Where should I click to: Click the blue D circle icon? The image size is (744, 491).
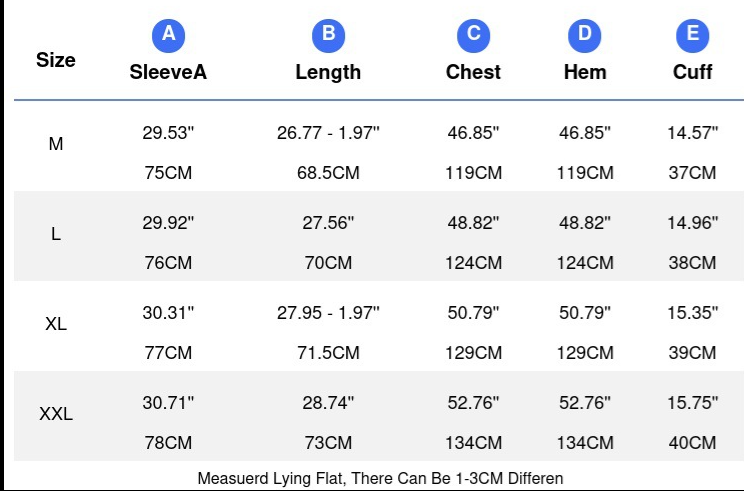click(585, 36)
